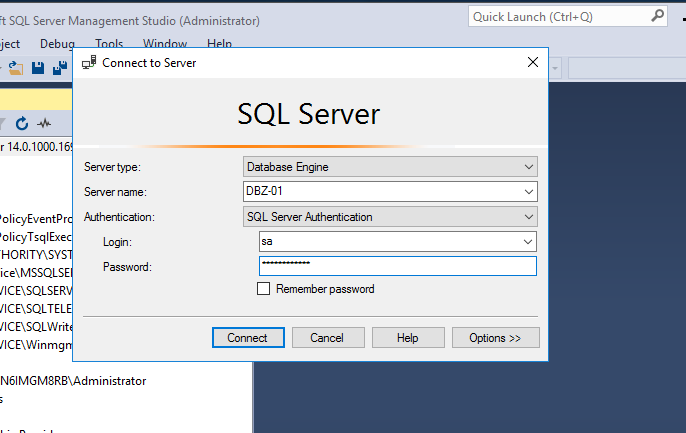Click into the Password field

point(398,266)
